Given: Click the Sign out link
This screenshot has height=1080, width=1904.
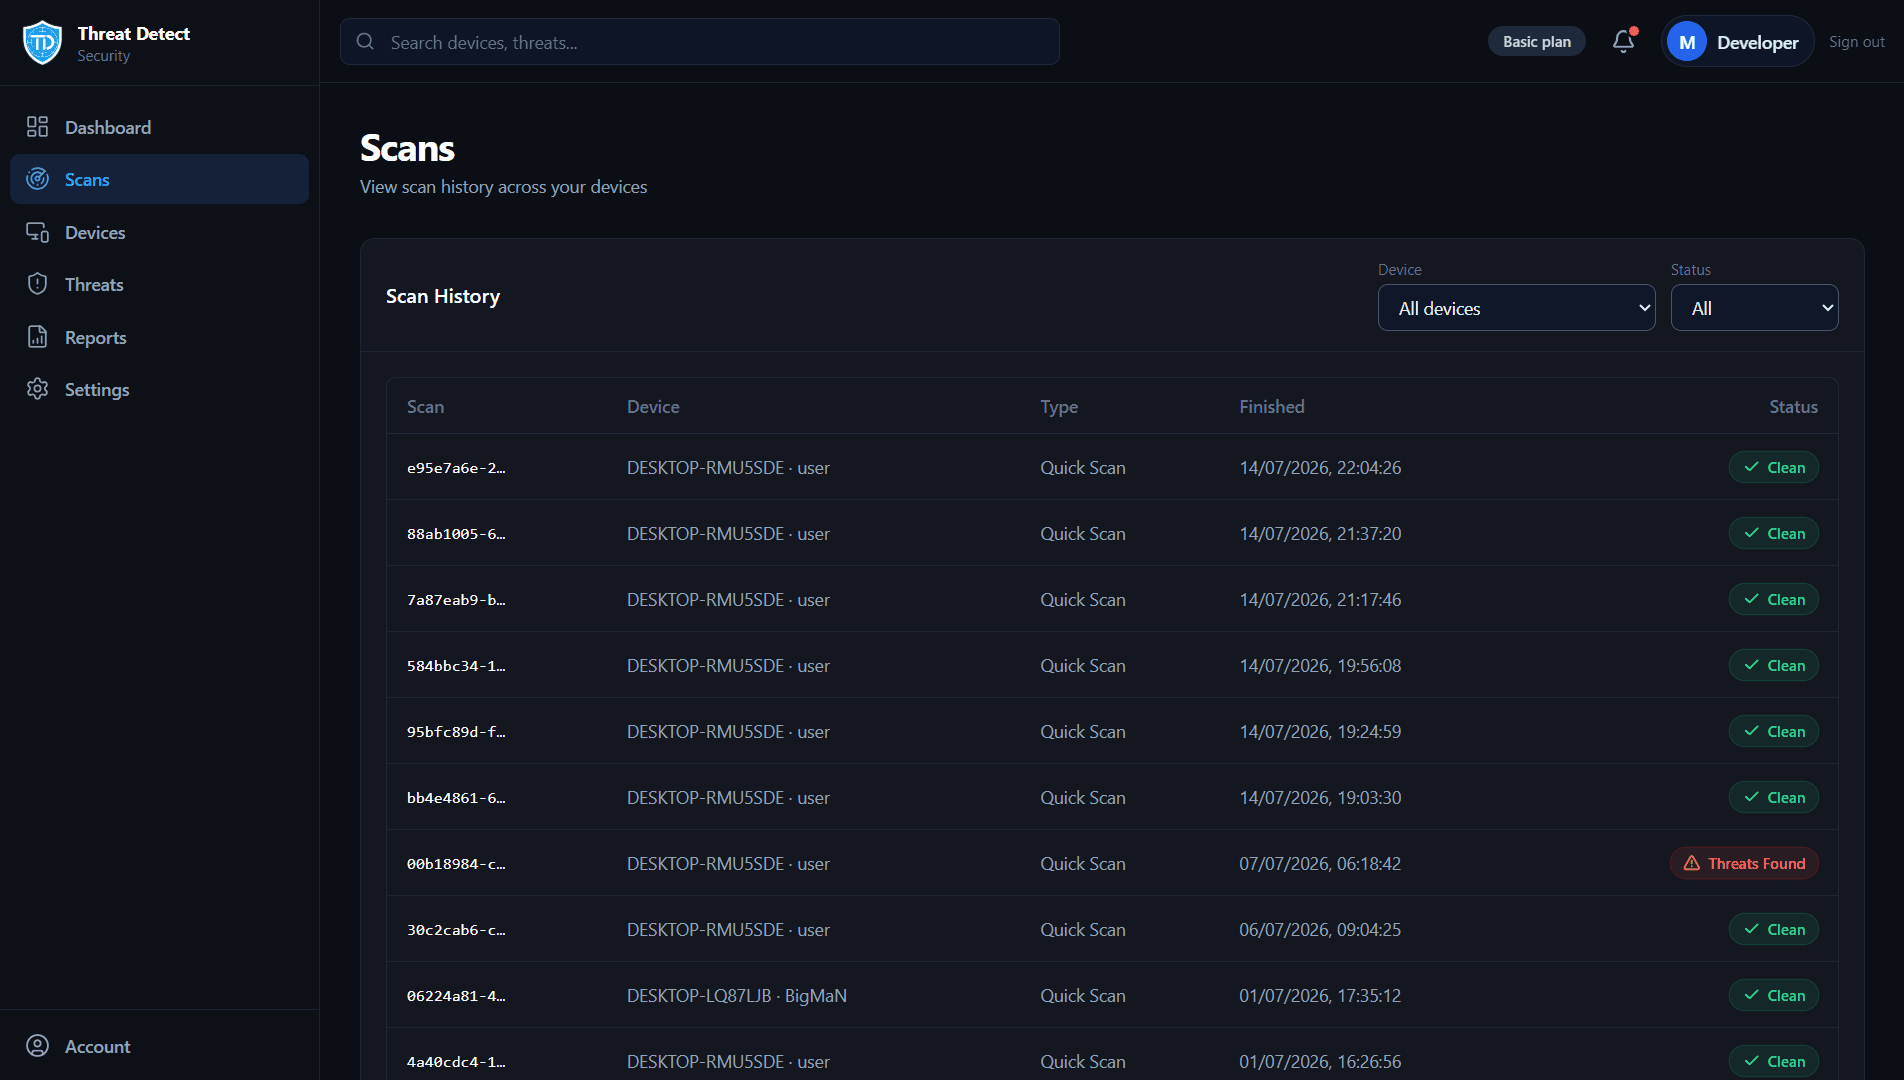Looking at the screenshot, I should pos(1856,42).
